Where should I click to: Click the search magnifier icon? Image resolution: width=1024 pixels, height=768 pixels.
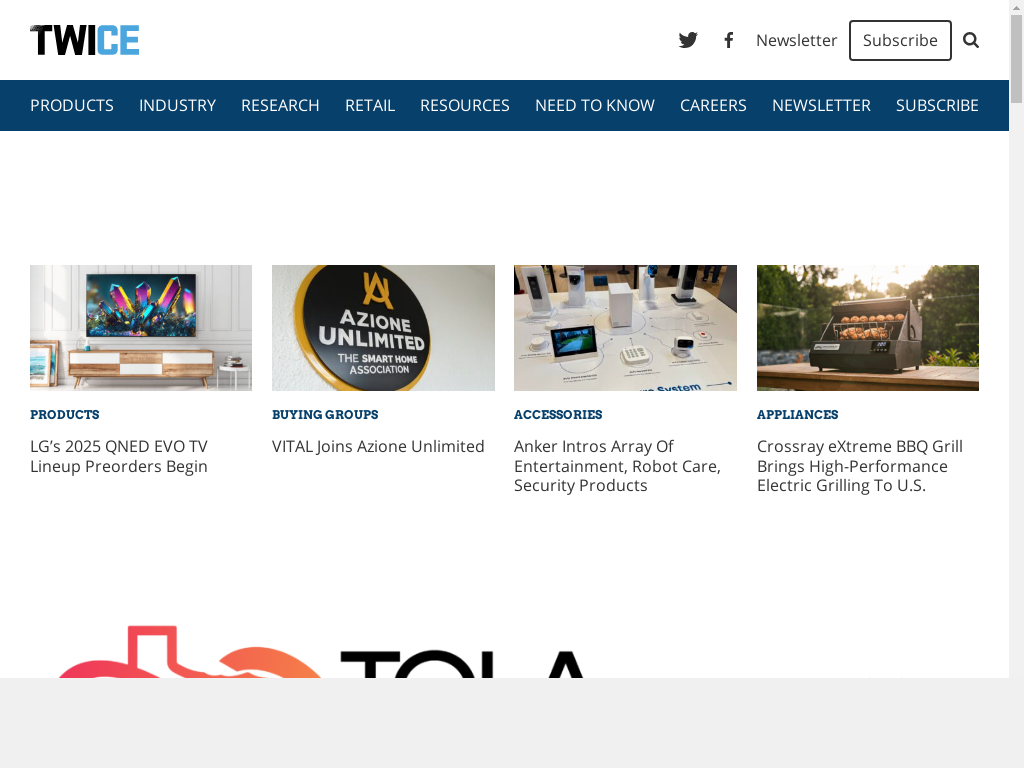[971, 40]
